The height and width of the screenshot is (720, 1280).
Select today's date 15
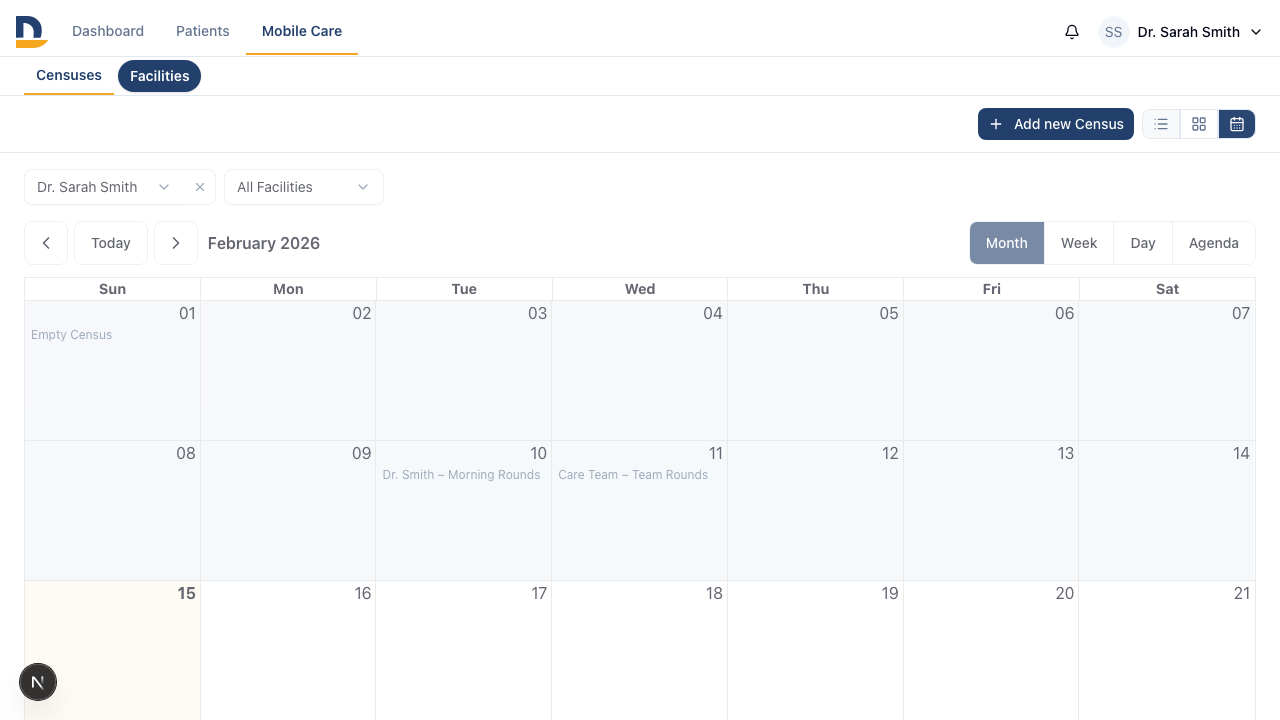click(x=187, y=593)
